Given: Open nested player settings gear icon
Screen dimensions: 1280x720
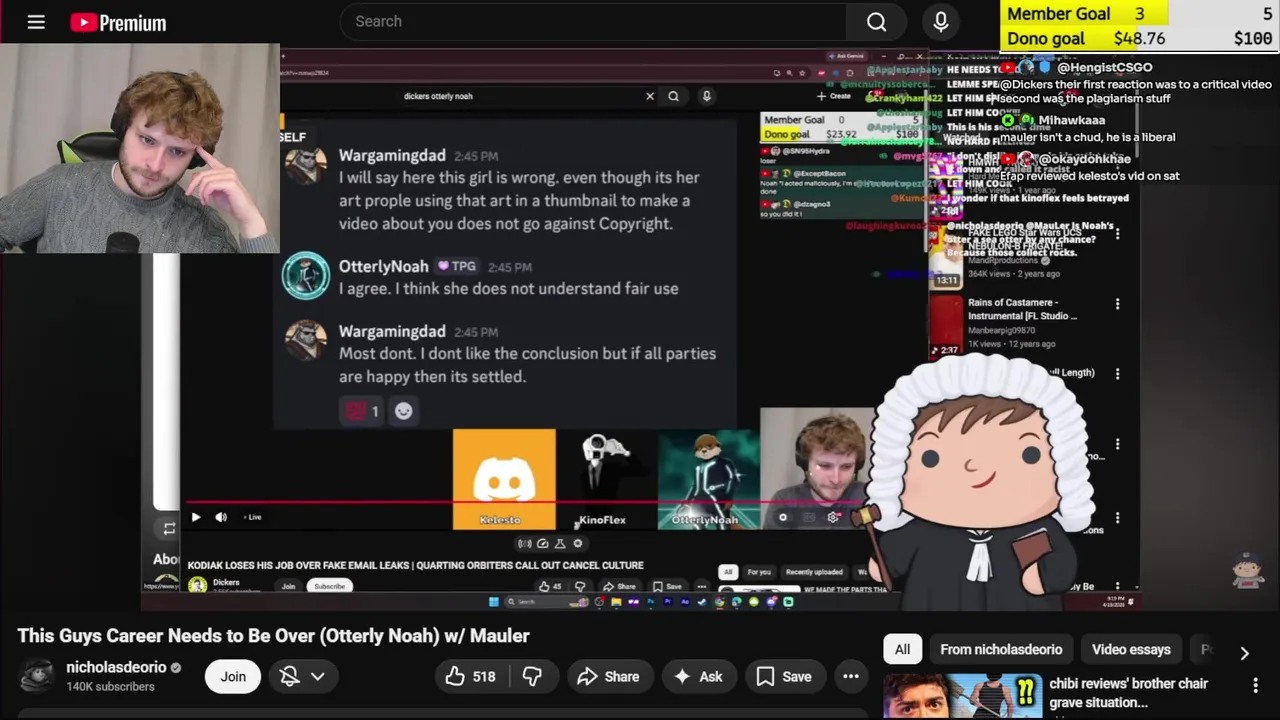Looking at the screenshot, I should pyautogui.click(x=833, y=517).
